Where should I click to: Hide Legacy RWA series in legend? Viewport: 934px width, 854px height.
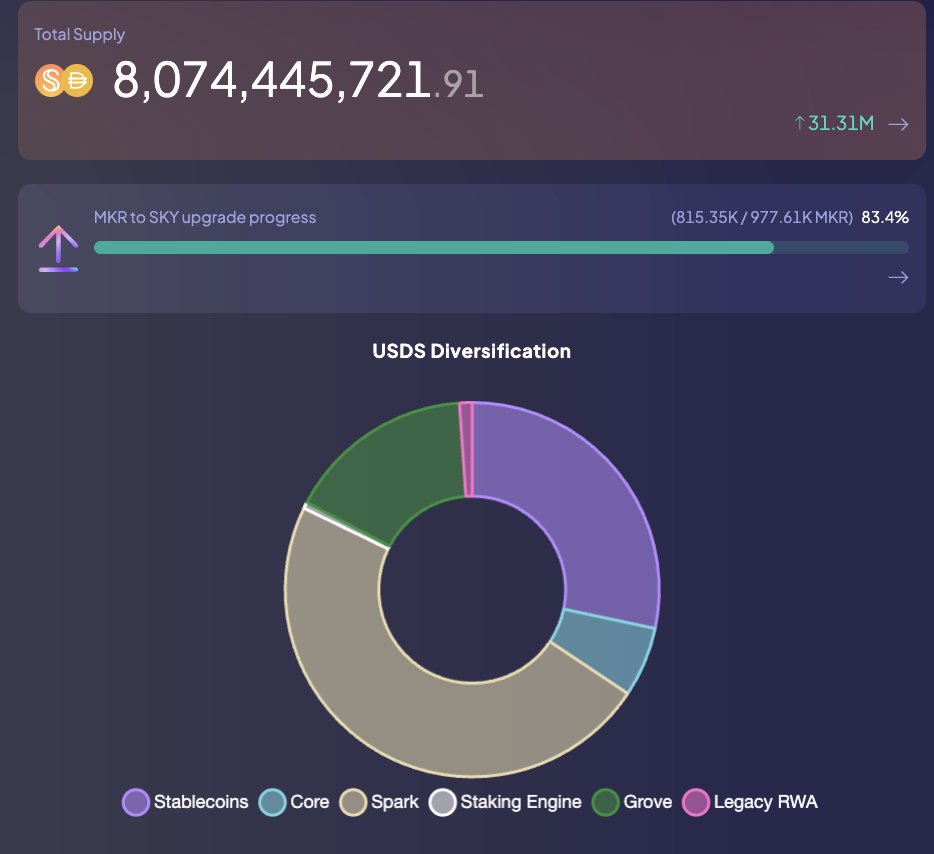click(x=750, y=802)
